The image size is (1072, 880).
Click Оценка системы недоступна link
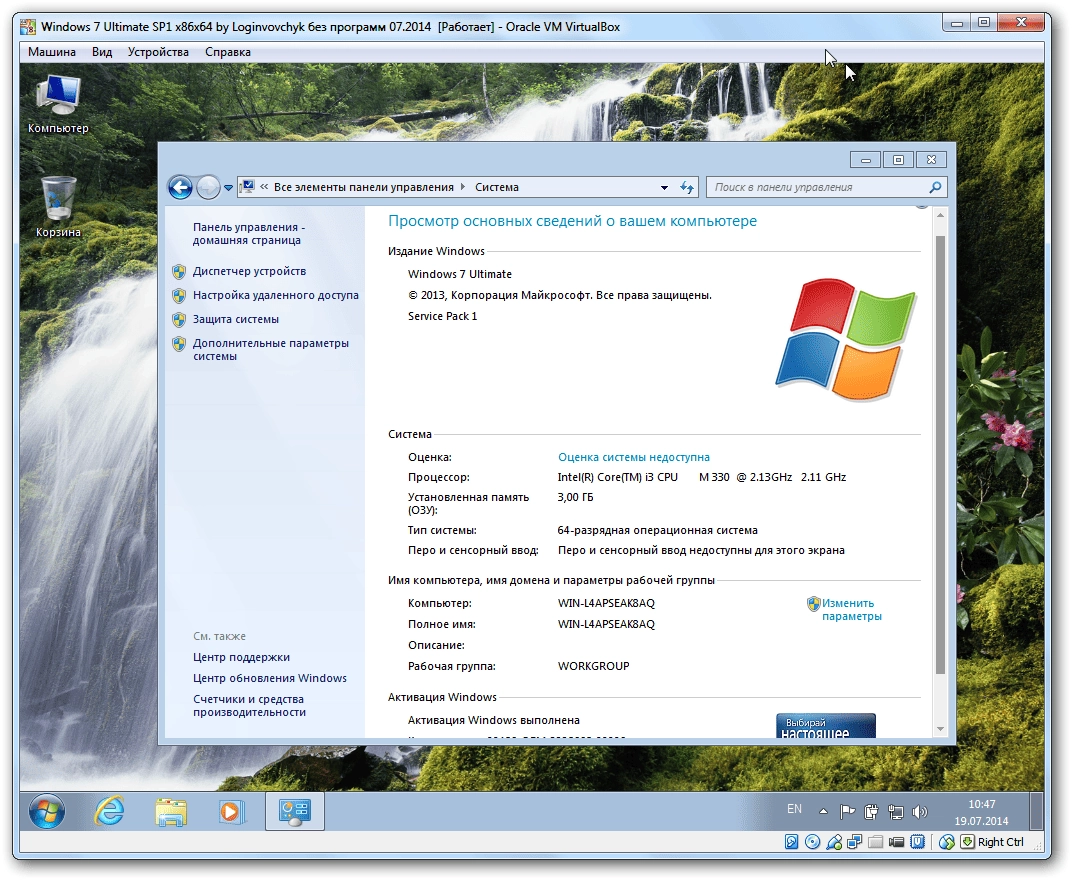(x=634, y=457)
